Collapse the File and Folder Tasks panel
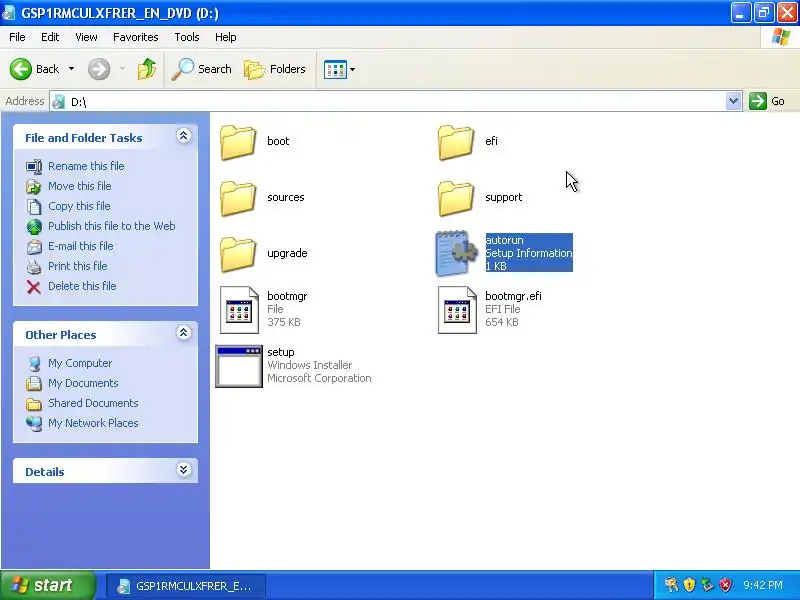The image size is (800, 600). click(184, 136)
